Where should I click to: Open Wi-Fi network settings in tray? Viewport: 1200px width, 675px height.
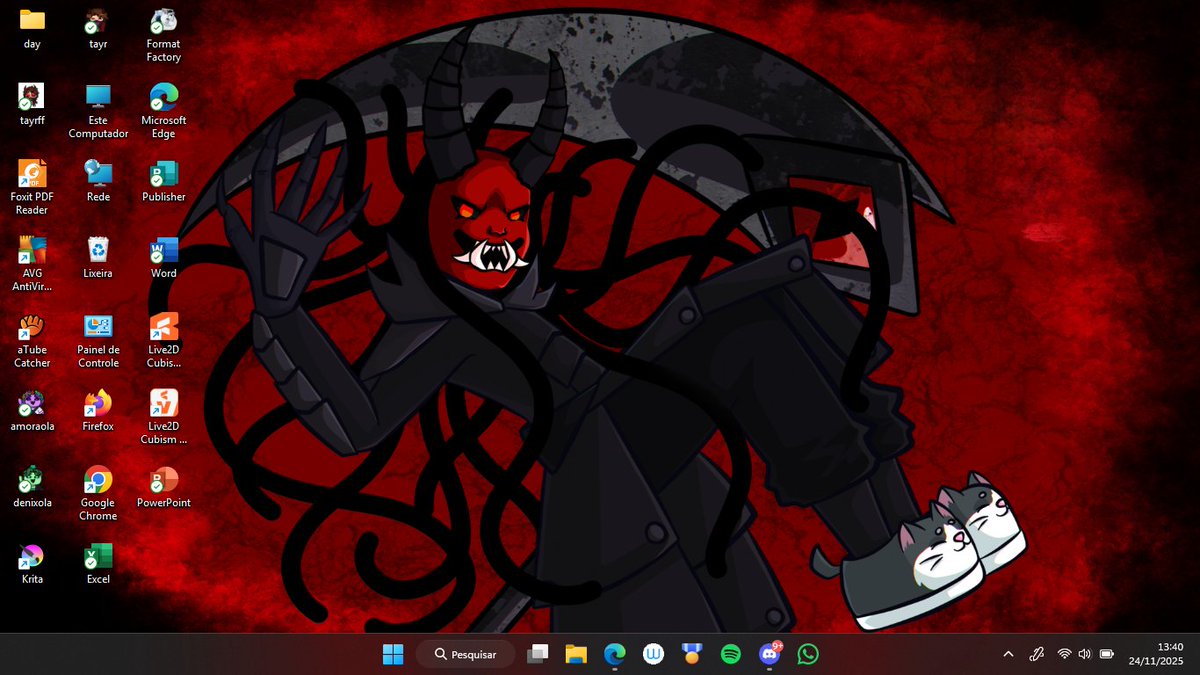point(1064,654)
